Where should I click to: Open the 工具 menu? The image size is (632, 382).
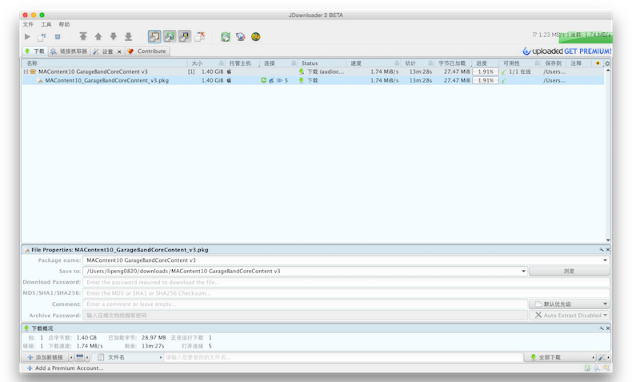(46, 25)
